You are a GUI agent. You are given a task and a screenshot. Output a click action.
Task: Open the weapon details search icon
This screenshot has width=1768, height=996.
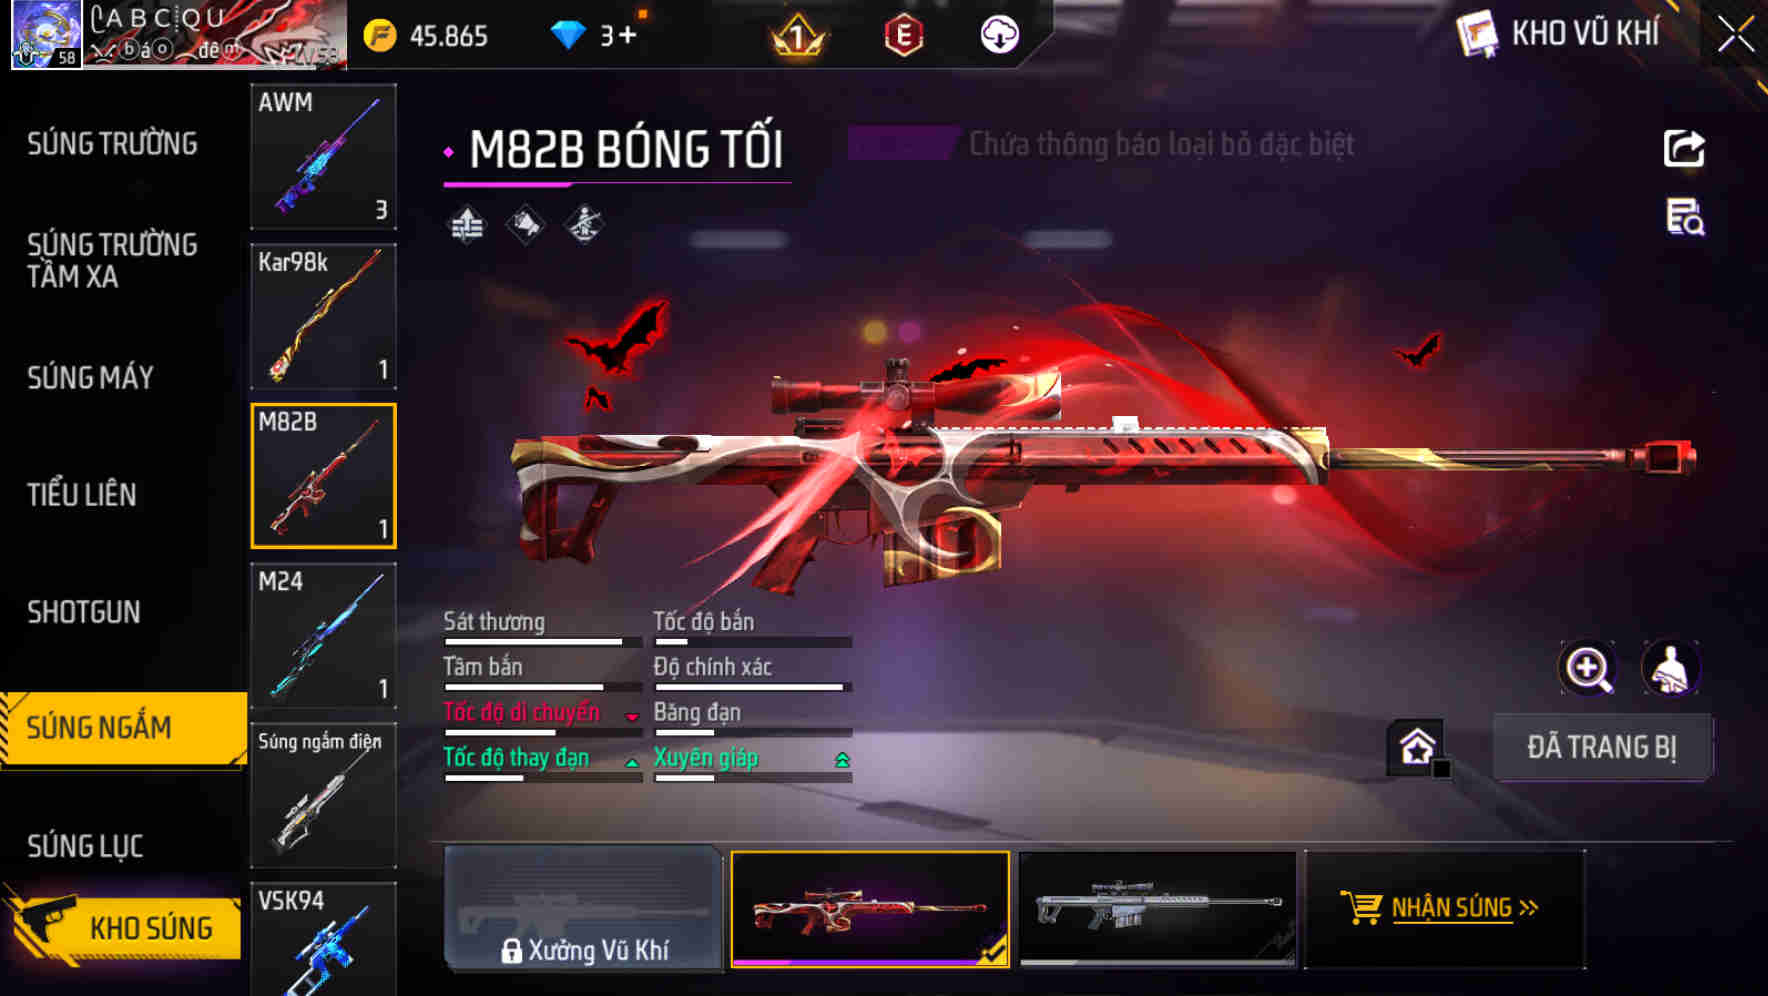point(1685,217)
